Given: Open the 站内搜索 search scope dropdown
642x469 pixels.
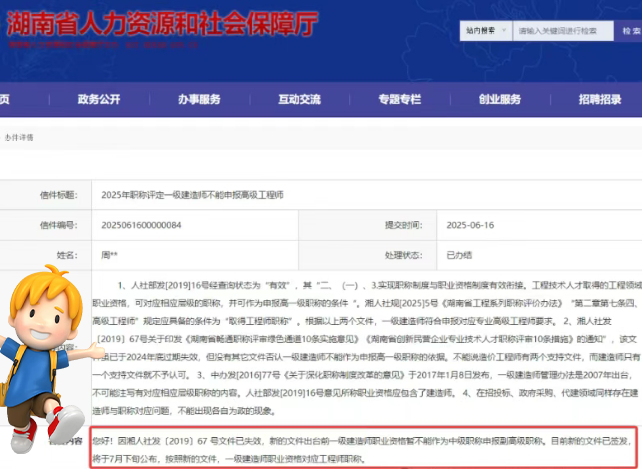Looking at the screenshot, I should coord(486,31).
